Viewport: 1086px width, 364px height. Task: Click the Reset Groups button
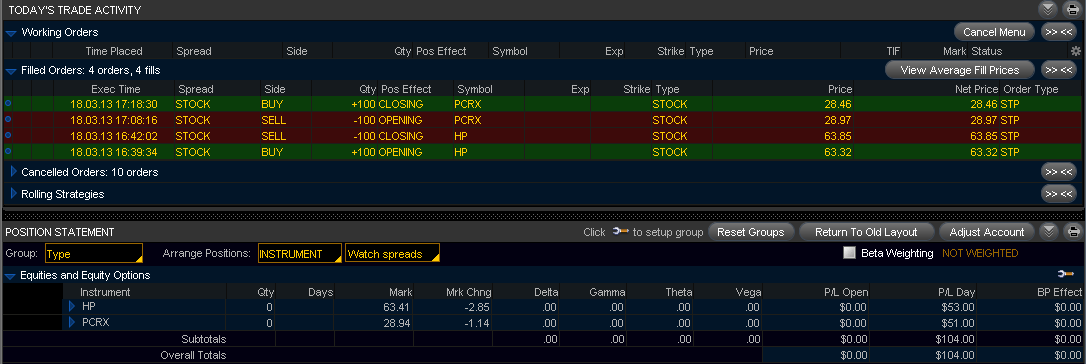751,232
